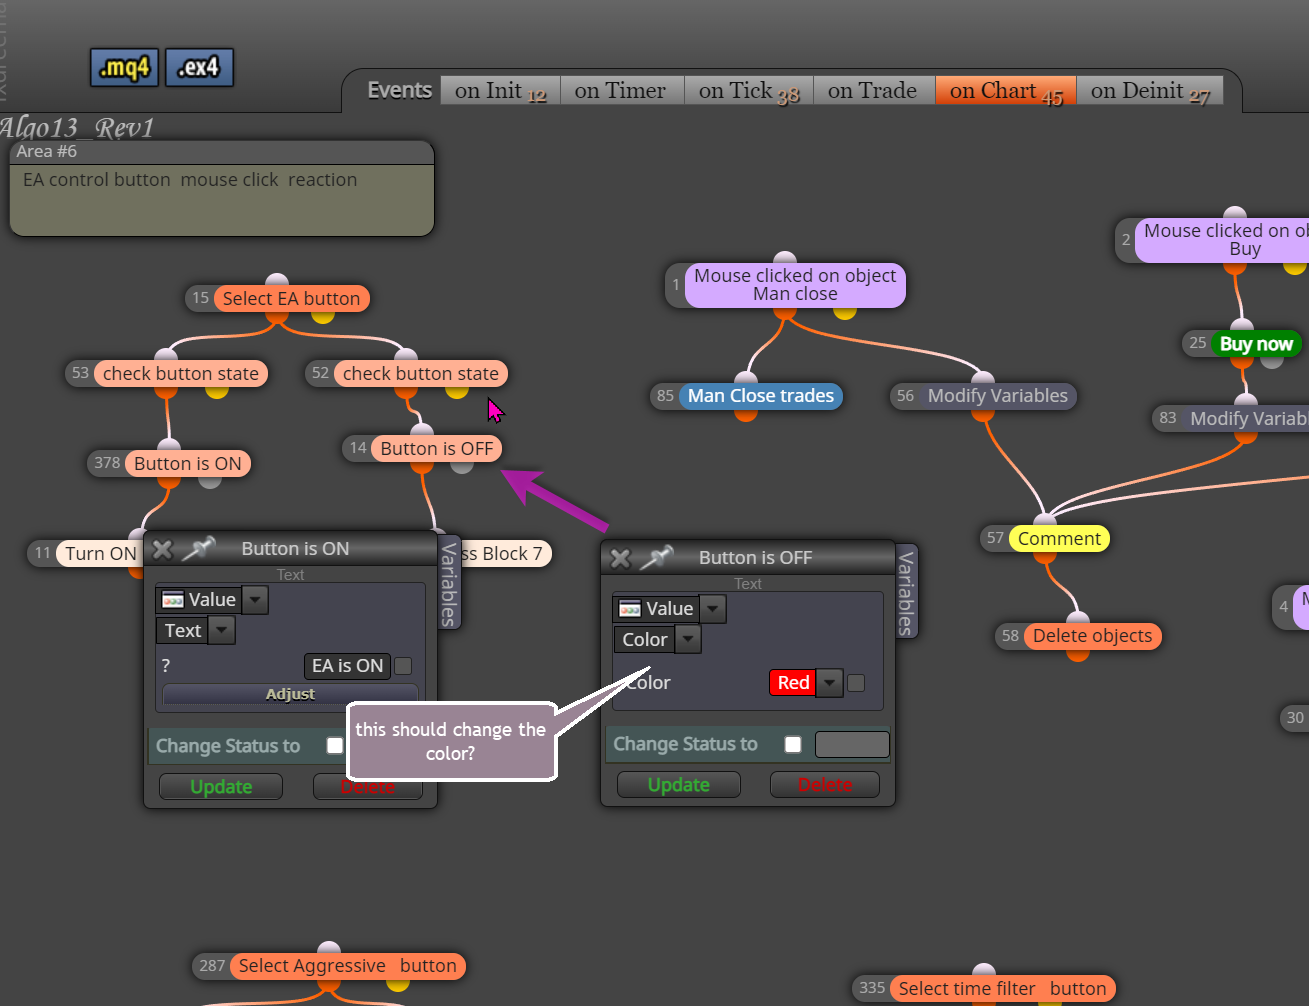Tick the checkbox beside EA is ON
Viewport: 1309px width, 1006px height.
tap(403, 666)
